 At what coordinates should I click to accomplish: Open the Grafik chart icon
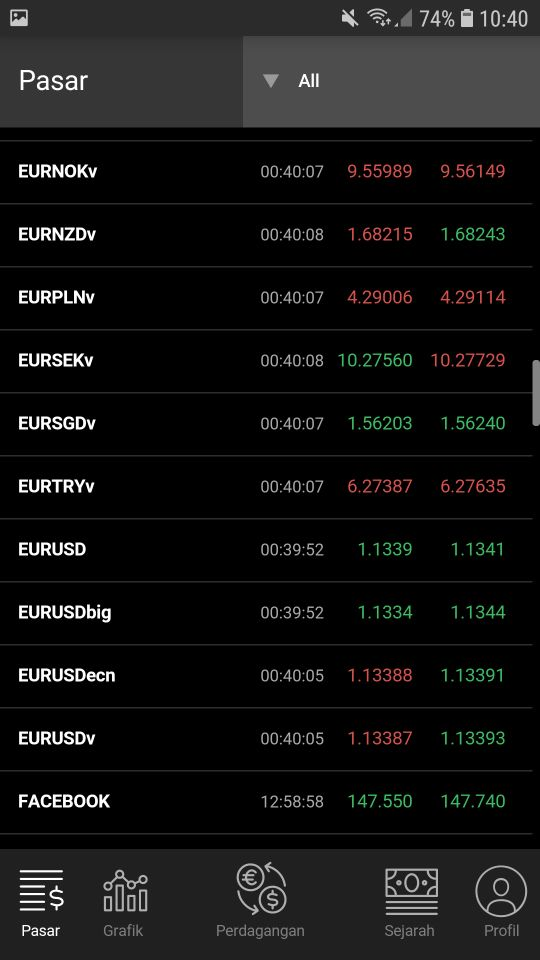(126, 891)
